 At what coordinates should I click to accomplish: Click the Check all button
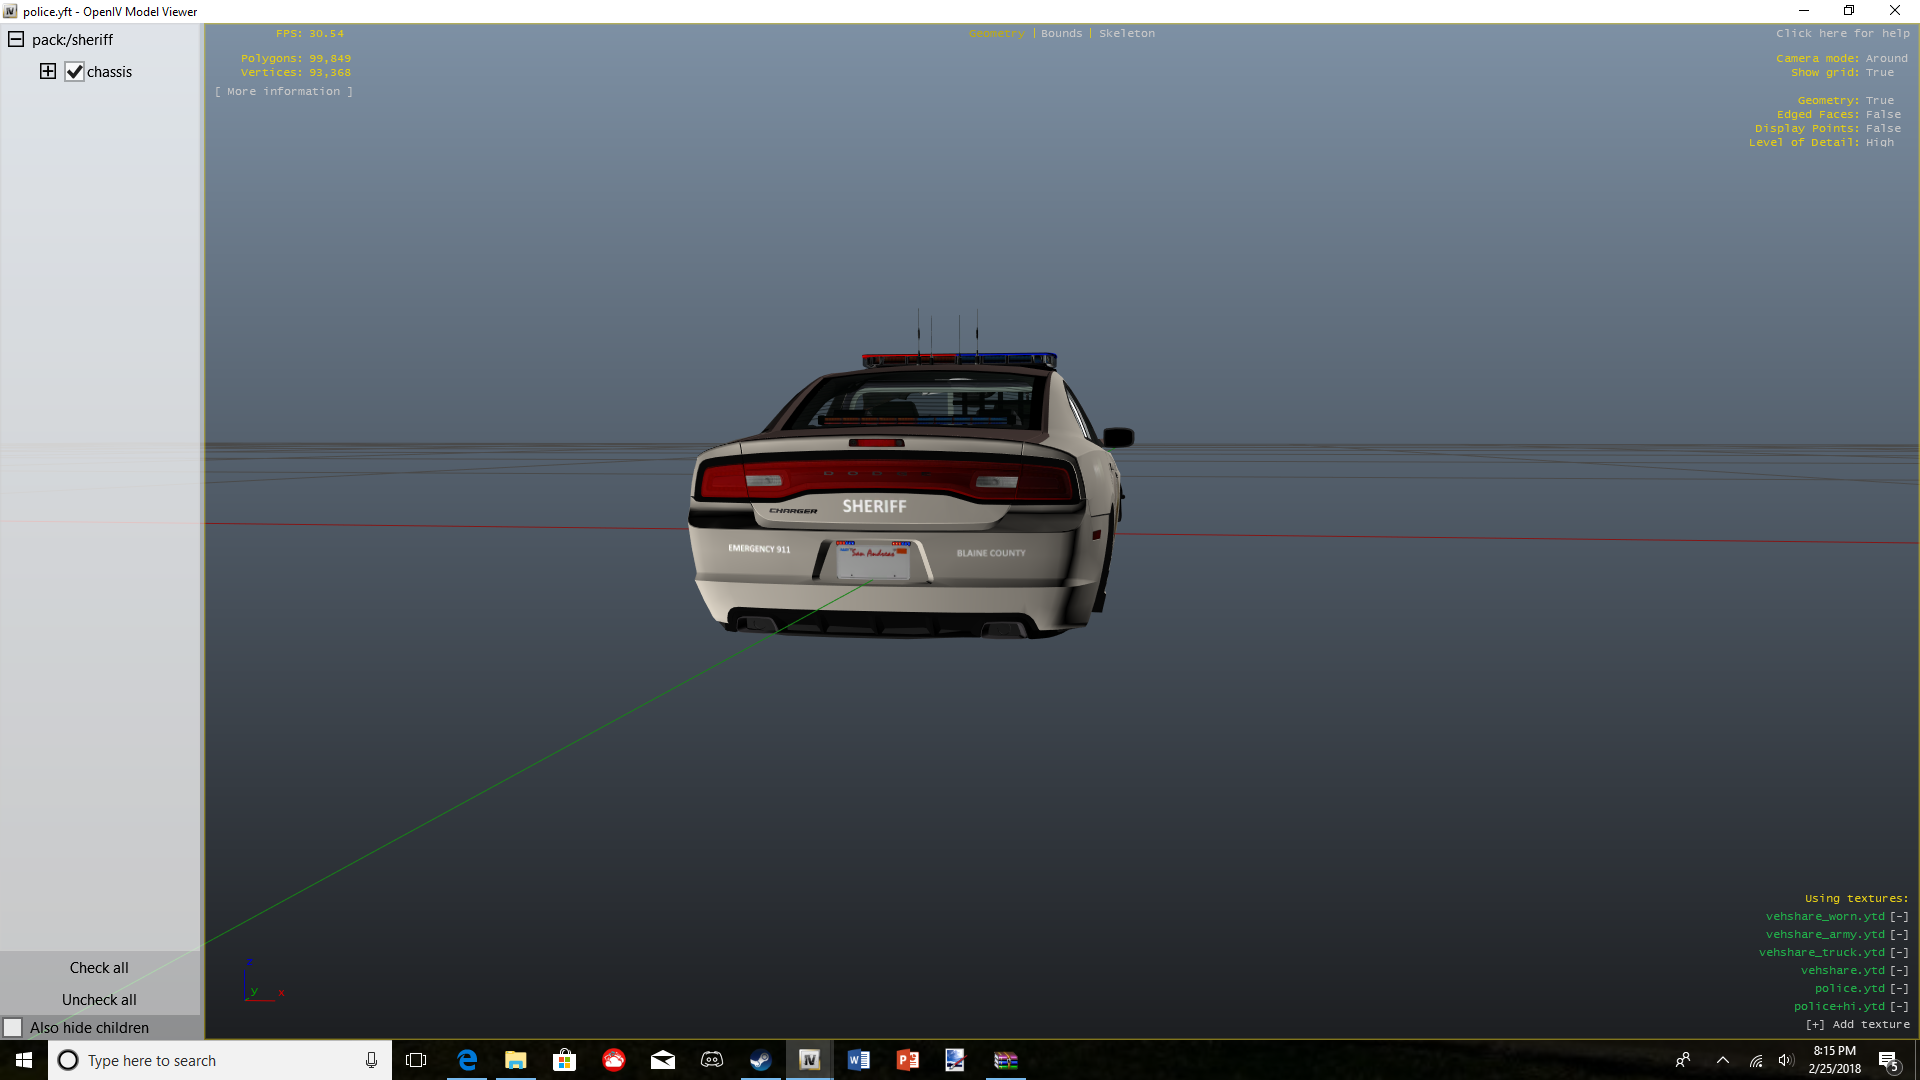click(99, 968)
